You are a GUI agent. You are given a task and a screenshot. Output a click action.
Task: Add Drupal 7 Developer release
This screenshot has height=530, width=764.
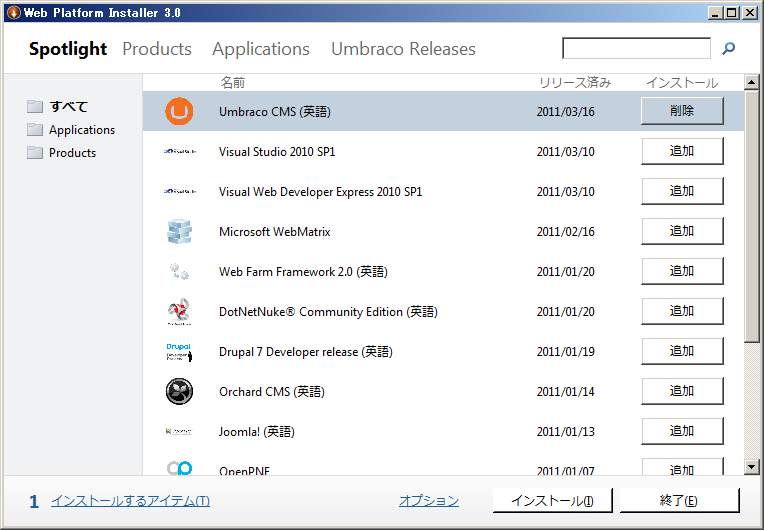pos(682,351)
